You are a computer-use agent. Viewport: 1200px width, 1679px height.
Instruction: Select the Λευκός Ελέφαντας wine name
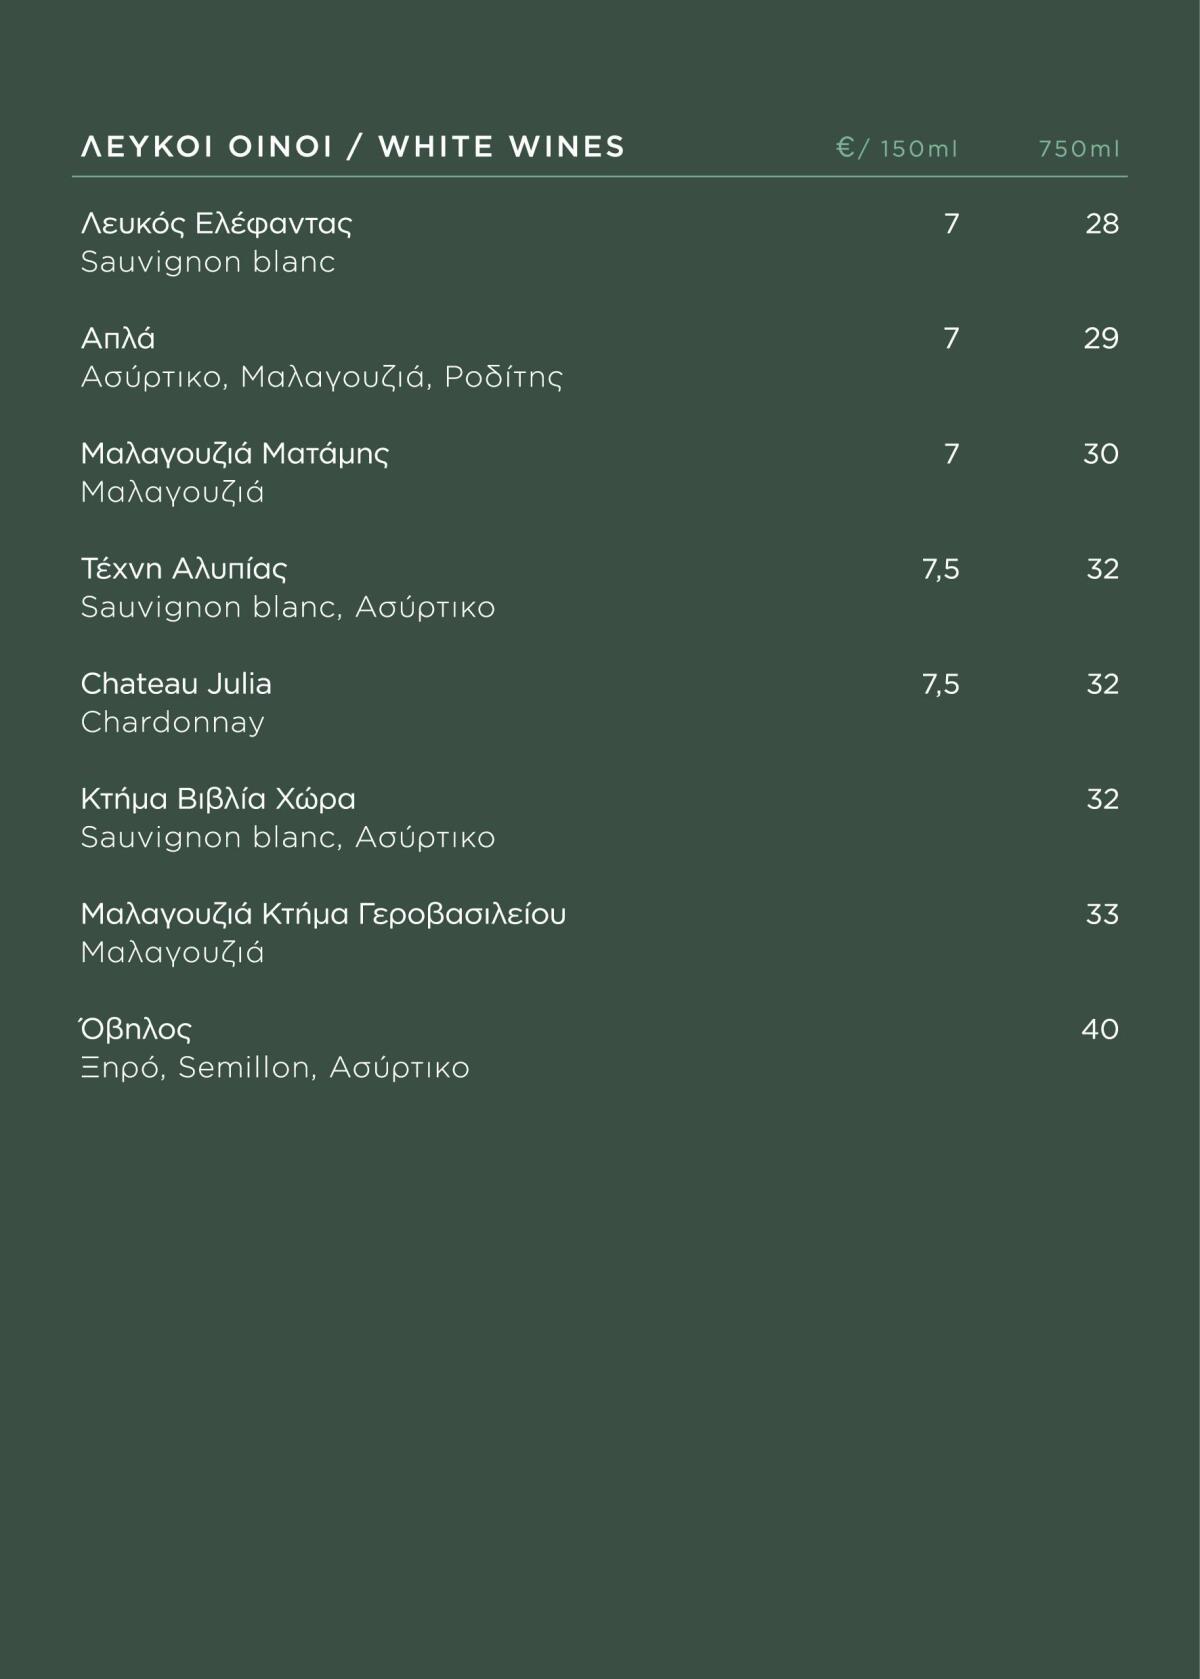(x=216, y=223)
